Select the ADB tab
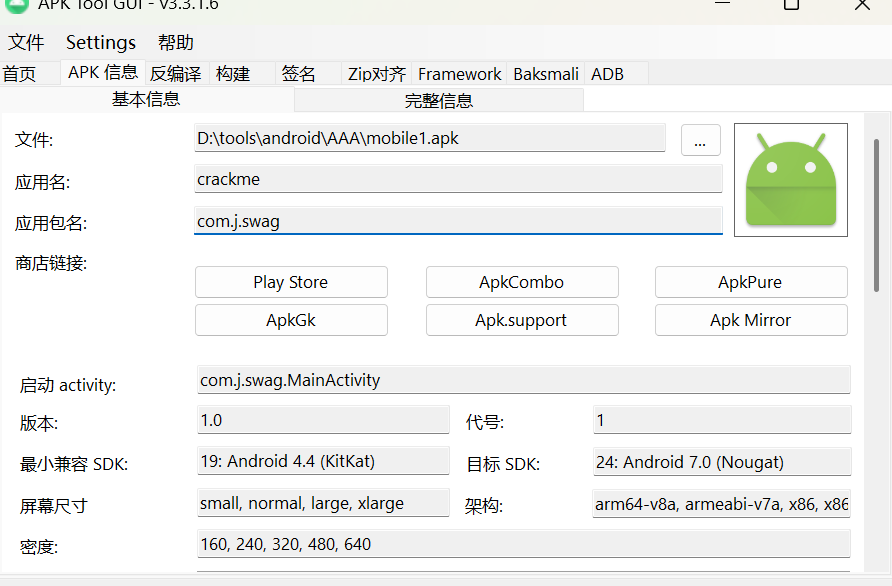This screenshot has width=892, height=586. [x=607, y=74]
